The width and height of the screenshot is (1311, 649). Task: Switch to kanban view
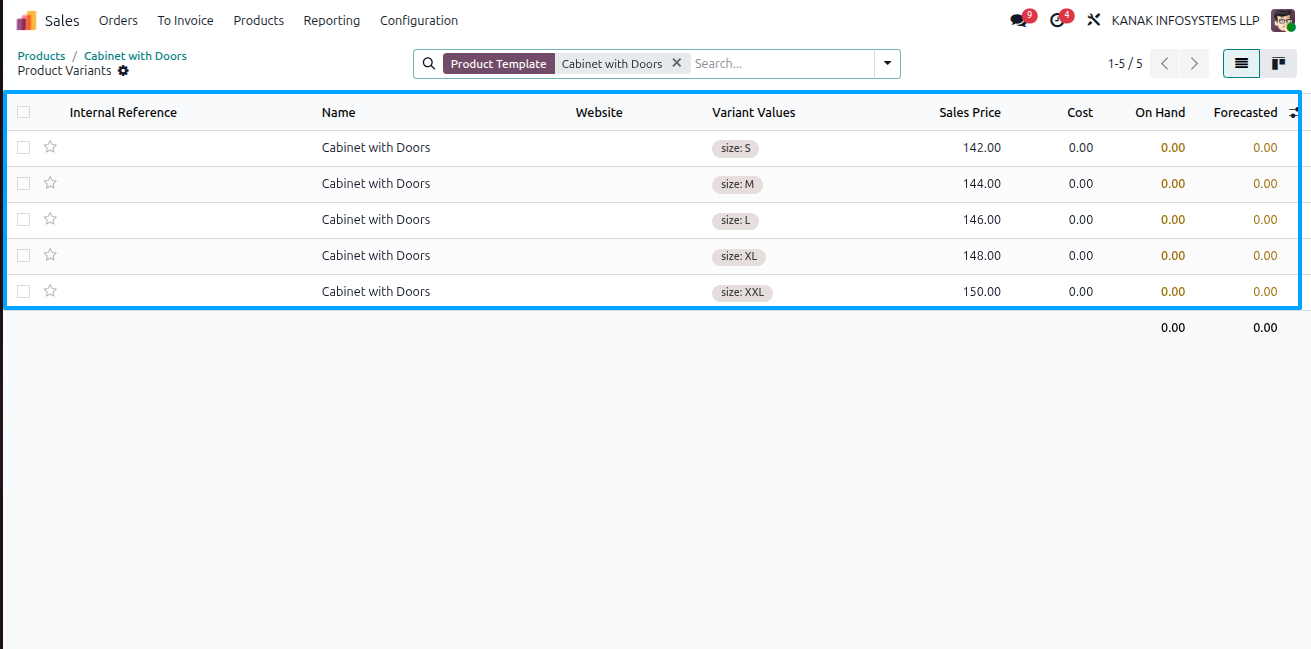coord(1278,63)
